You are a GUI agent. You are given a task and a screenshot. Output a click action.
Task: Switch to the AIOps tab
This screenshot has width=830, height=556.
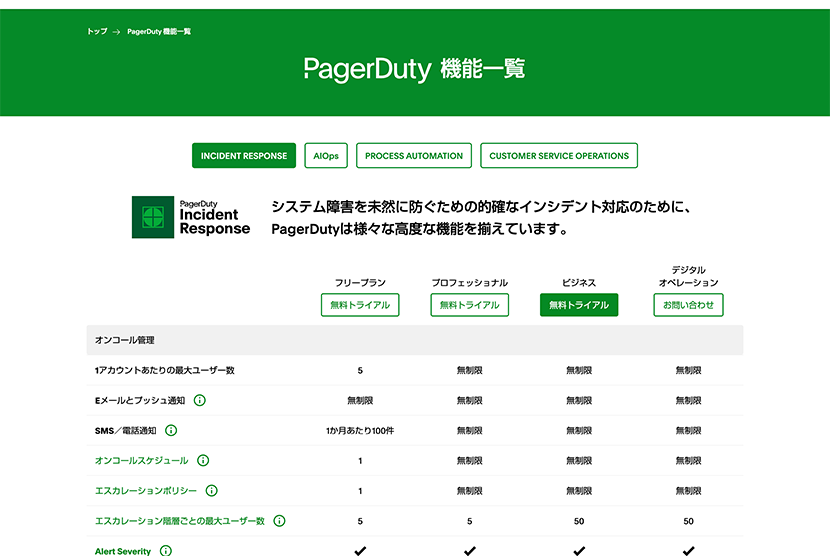326,156
